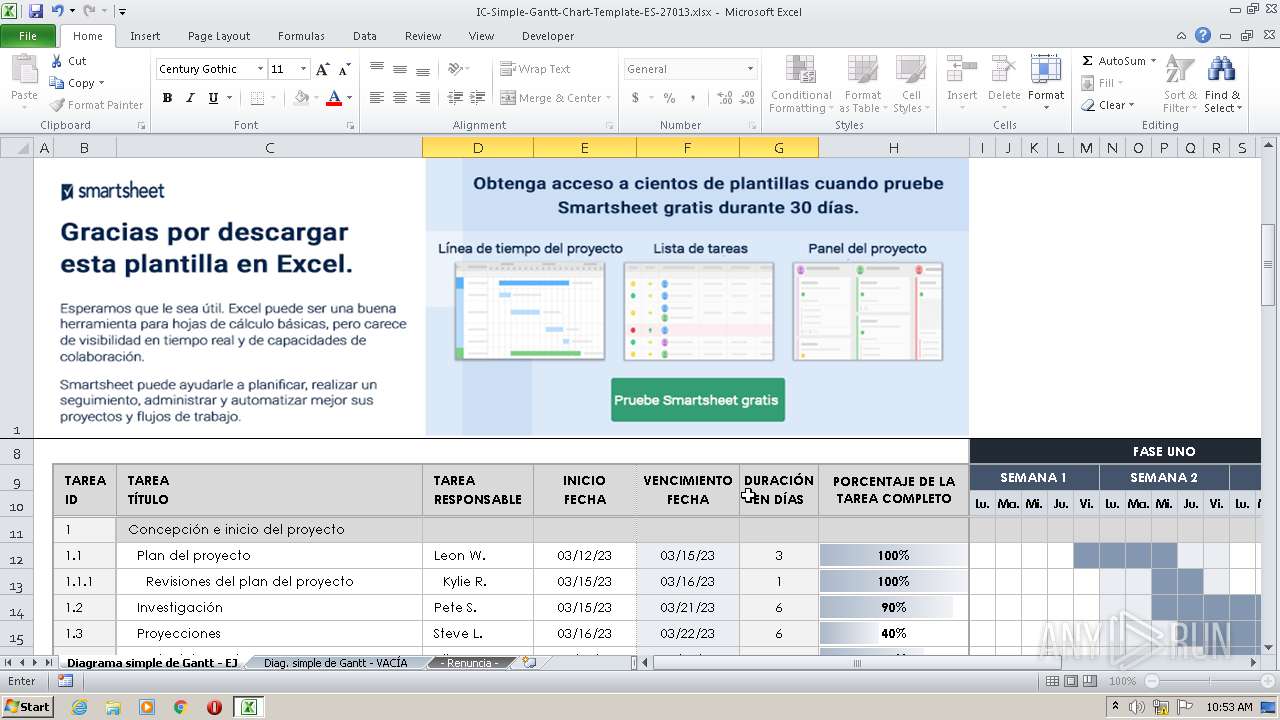Viewport: 1280px width, 720px height.
Task: Apply left text alignment
Action: click(377, 98)
